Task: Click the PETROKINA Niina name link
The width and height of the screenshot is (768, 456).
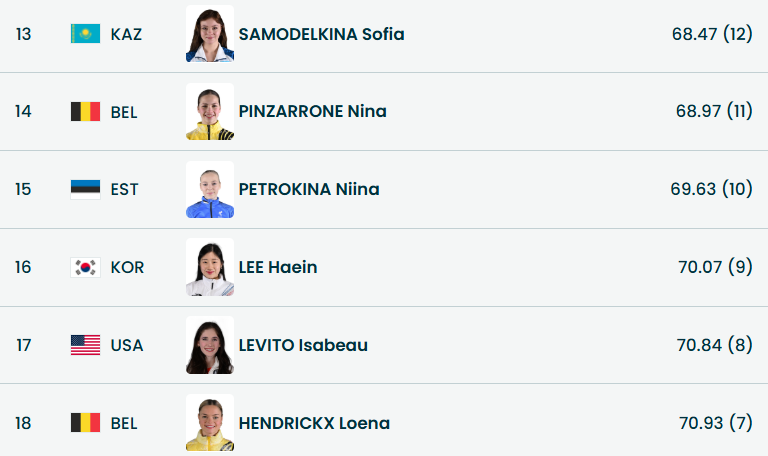Action: tap(309, 189)
